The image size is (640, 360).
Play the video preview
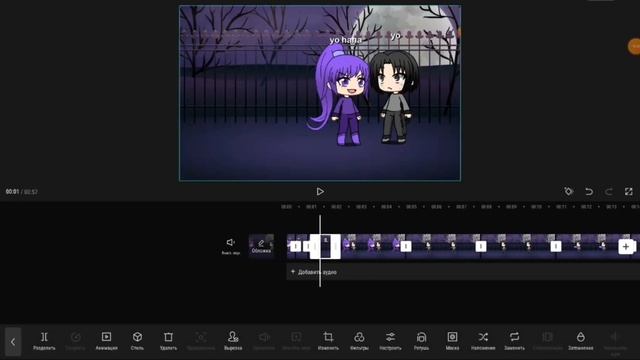320,191
